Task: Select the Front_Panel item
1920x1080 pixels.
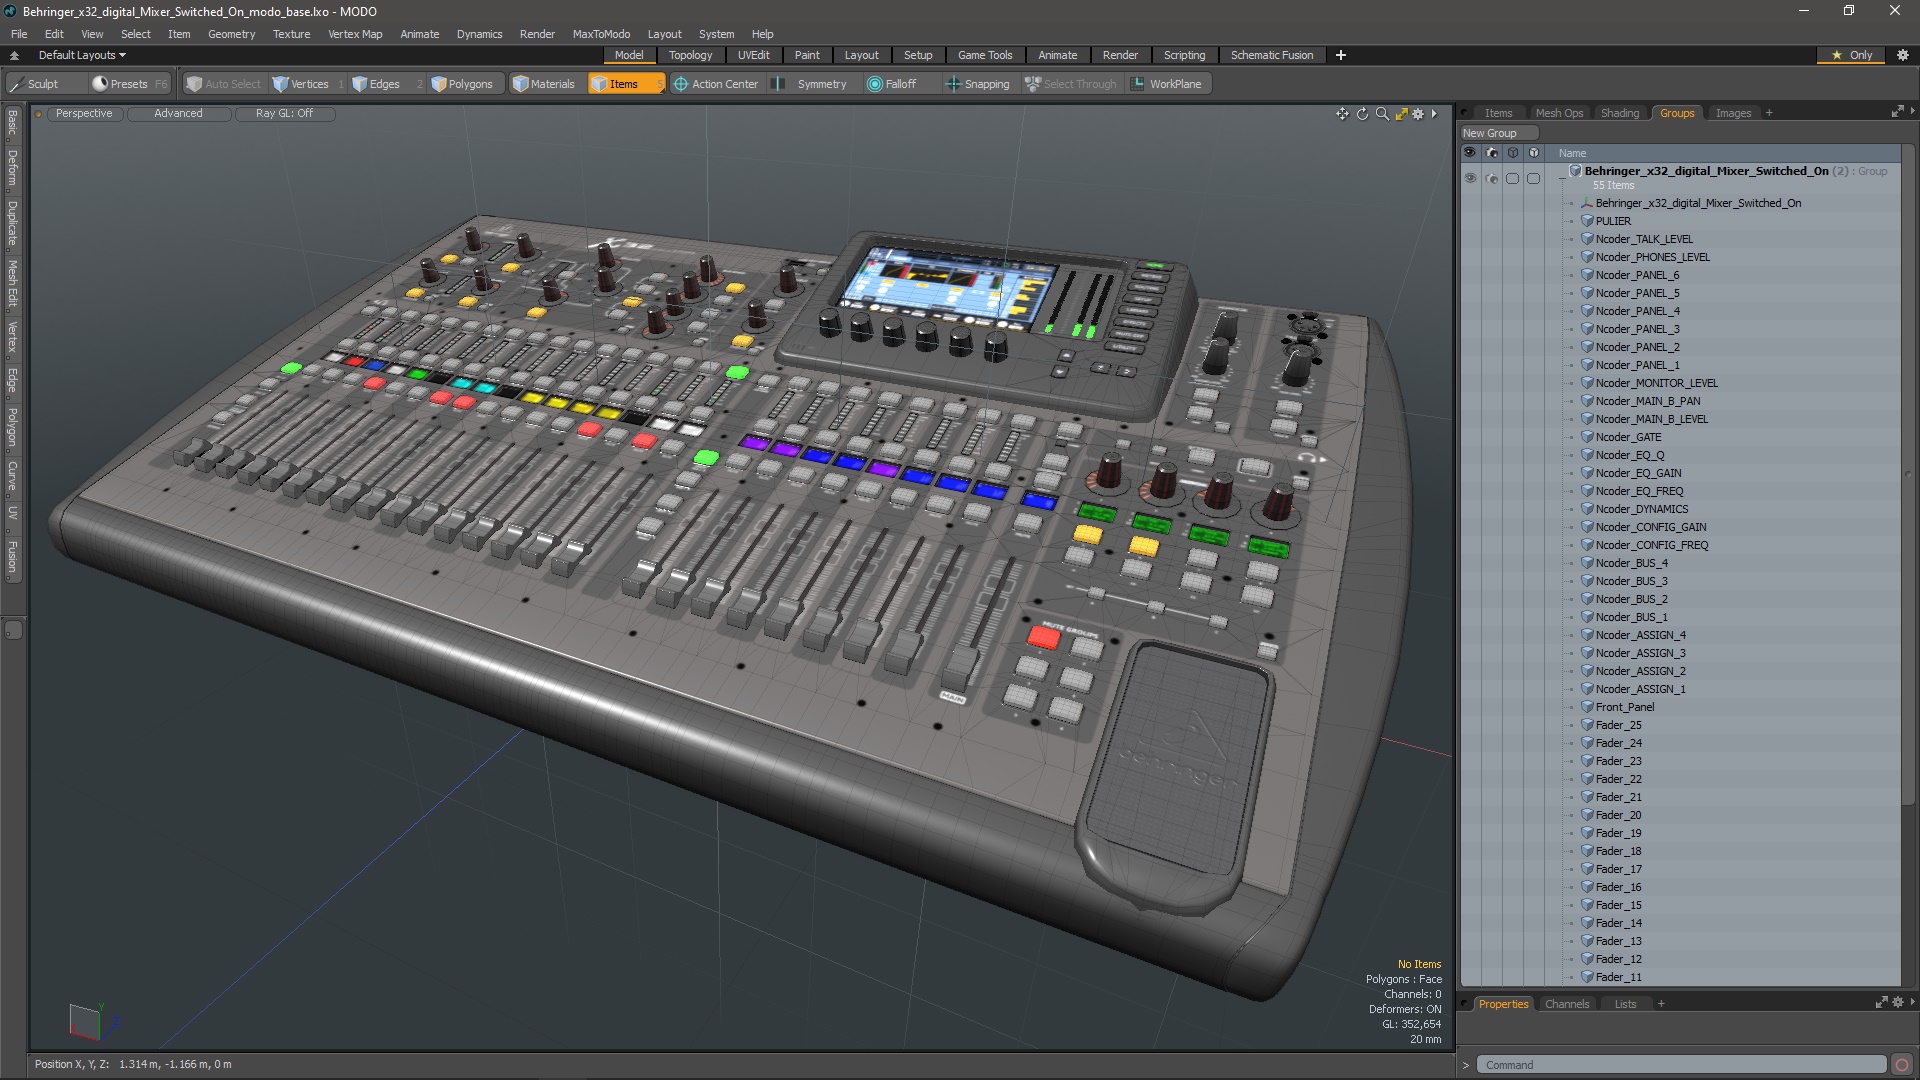Action: click(x=1624, y=707)
